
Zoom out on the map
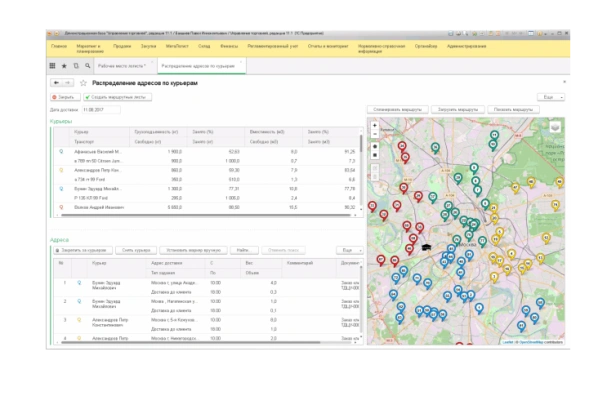[374, 133]
